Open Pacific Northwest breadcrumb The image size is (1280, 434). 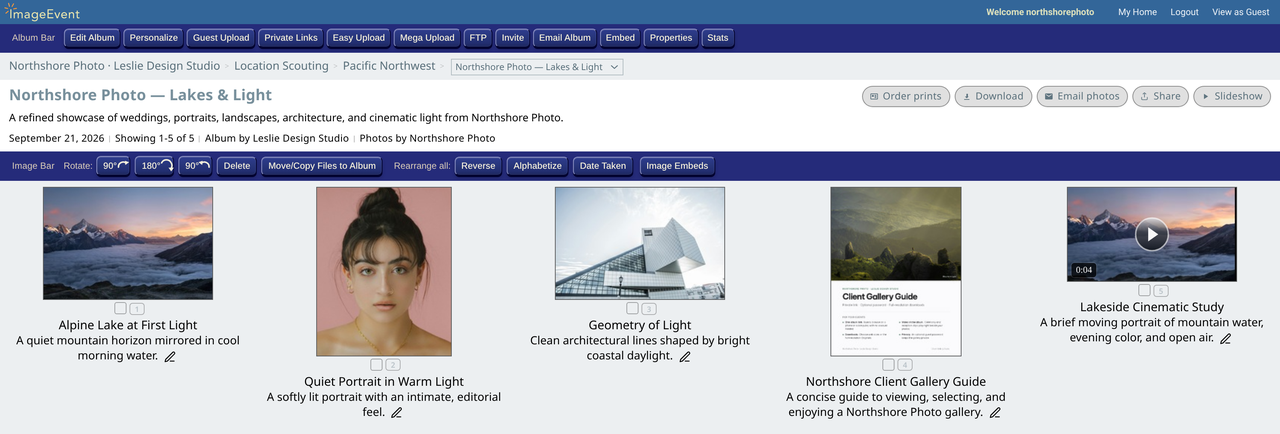[x=389, y=66]
